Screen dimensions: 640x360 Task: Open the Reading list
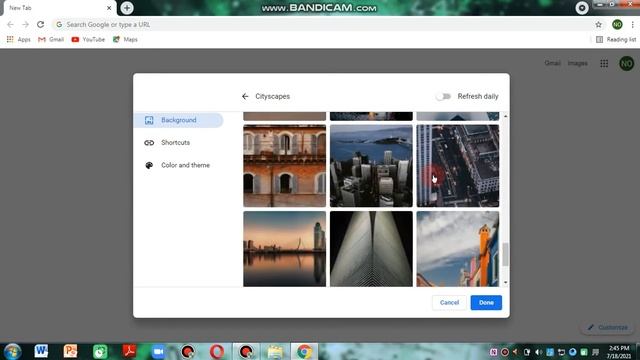pos(616,40)
